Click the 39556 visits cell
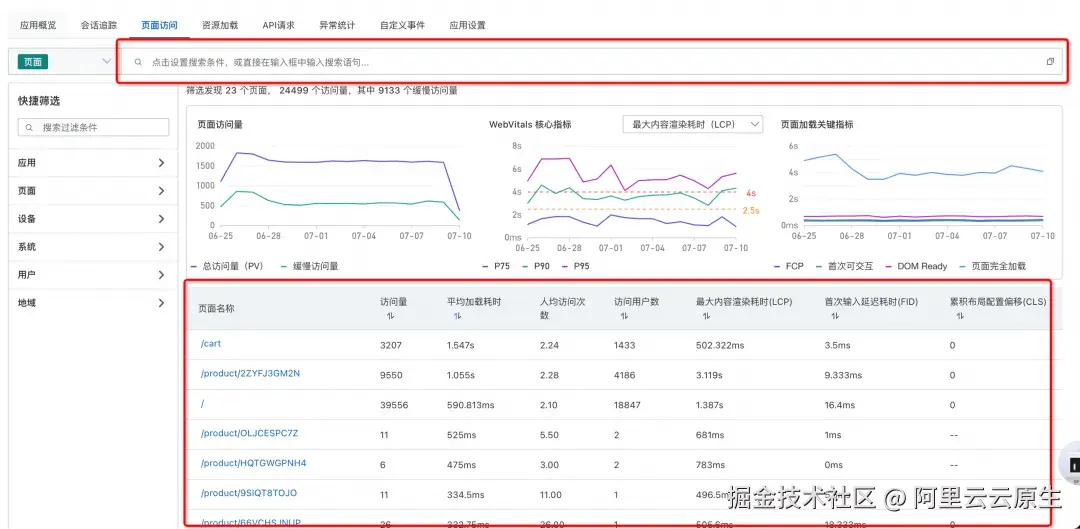Image resolution: width=1080 pixels, height=529 pixels. pyautogui.click(x=394, y=405)
